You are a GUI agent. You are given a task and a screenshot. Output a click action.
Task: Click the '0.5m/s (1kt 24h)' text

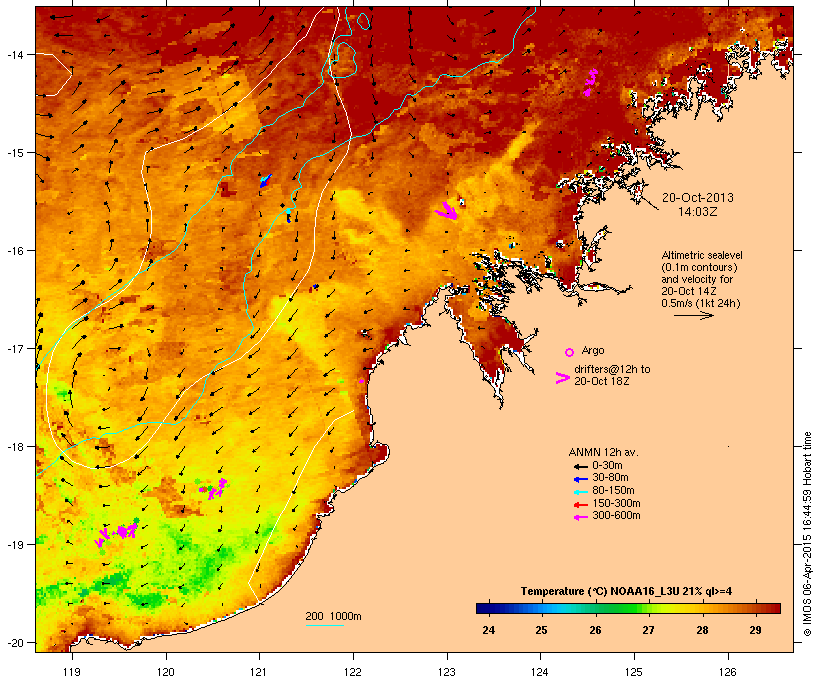tap(701, 303)
